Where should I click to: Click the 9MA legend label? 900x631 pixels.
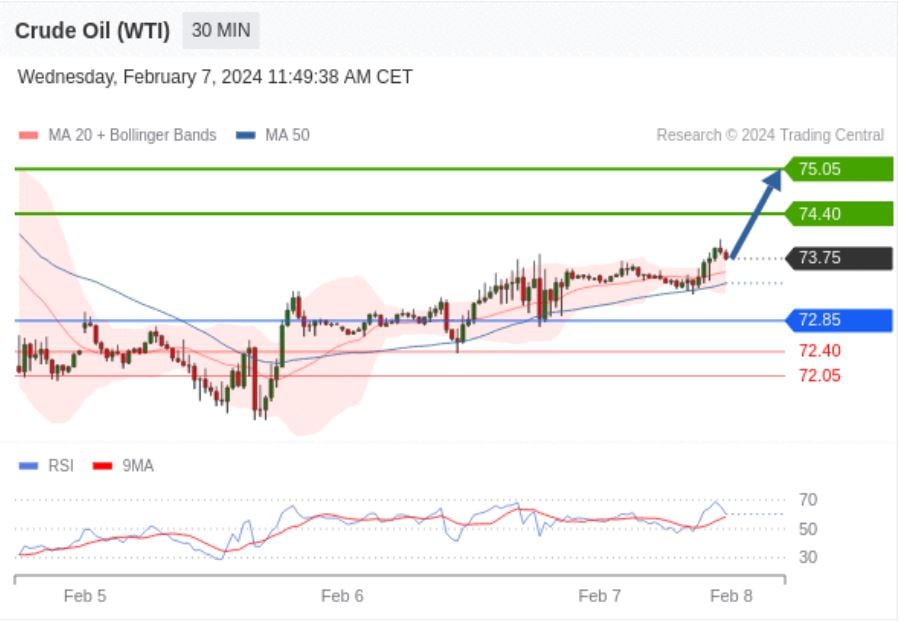click(138, 466)
